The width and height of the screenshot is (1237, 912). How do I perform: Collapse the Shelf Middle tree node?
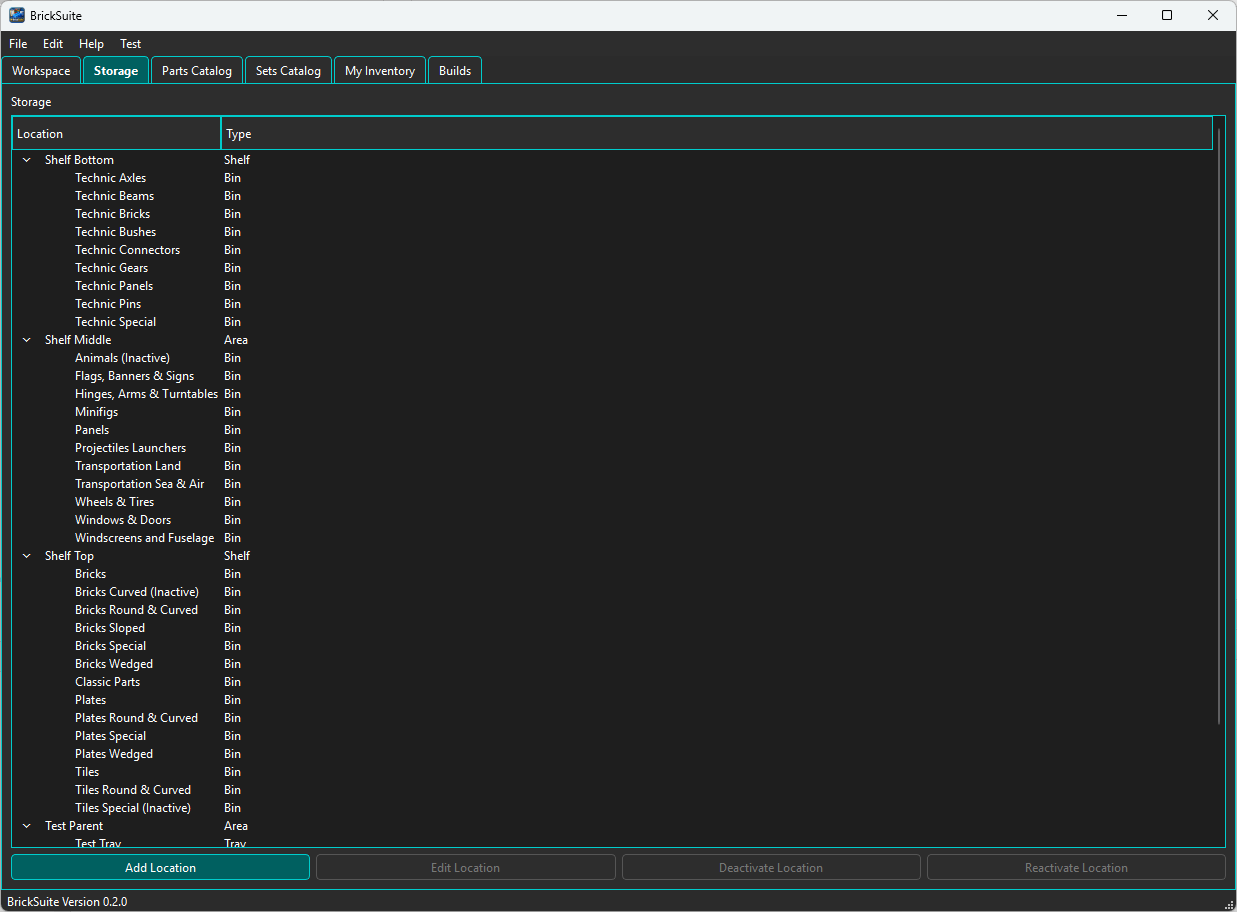tap(27, 340)
